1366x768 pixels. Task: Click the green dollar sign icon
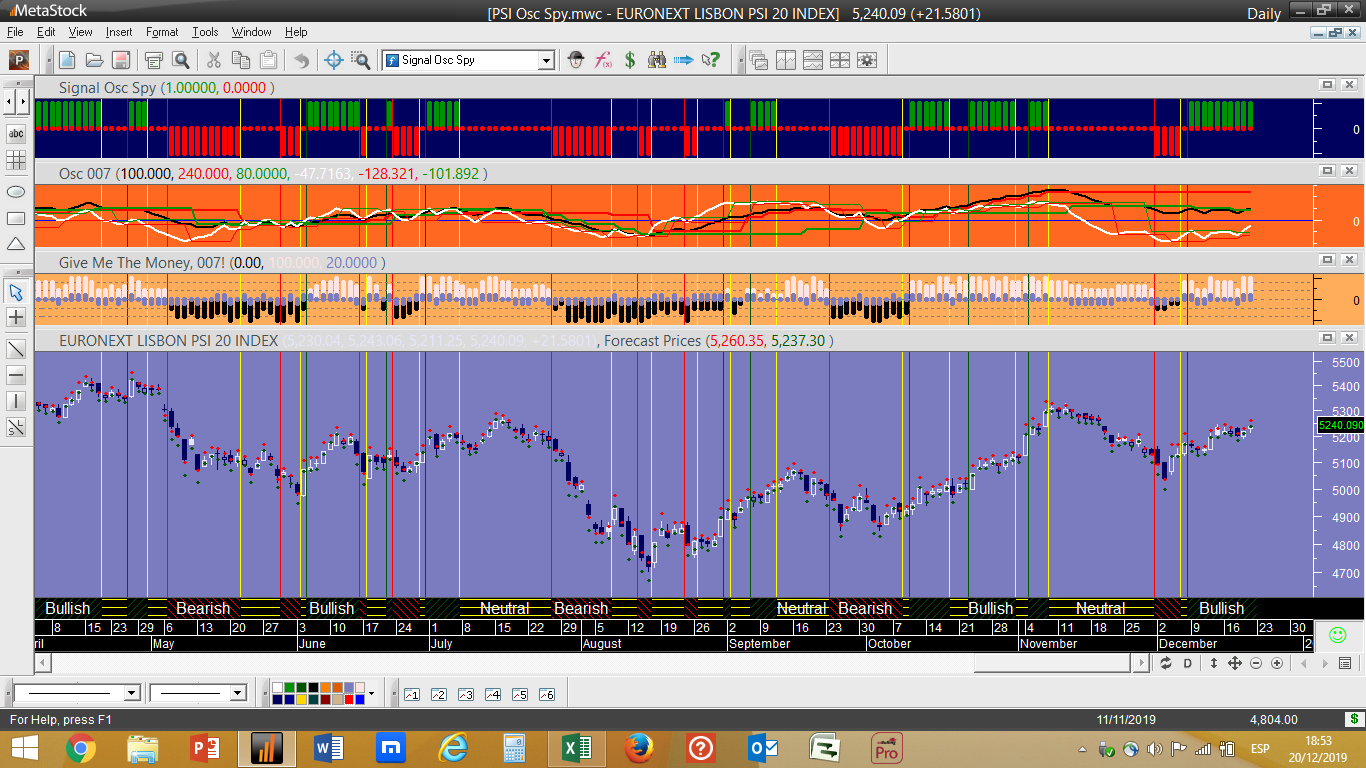pyautogui.click(x=630, y=60)
